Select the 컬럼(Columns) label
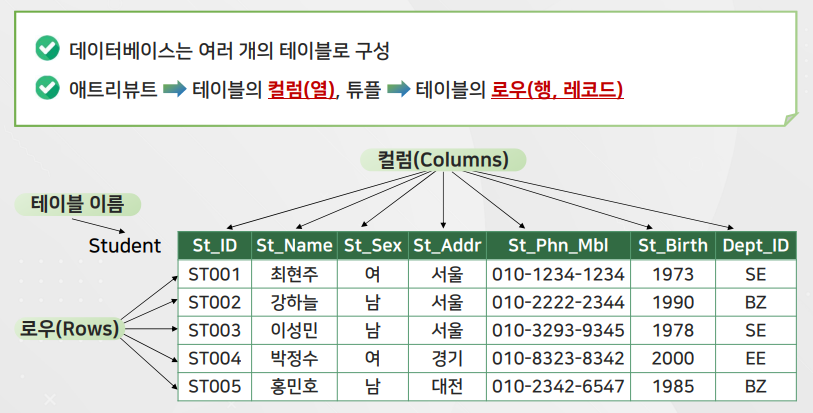Viewport: 813px width, 413px height. point(443,160)
